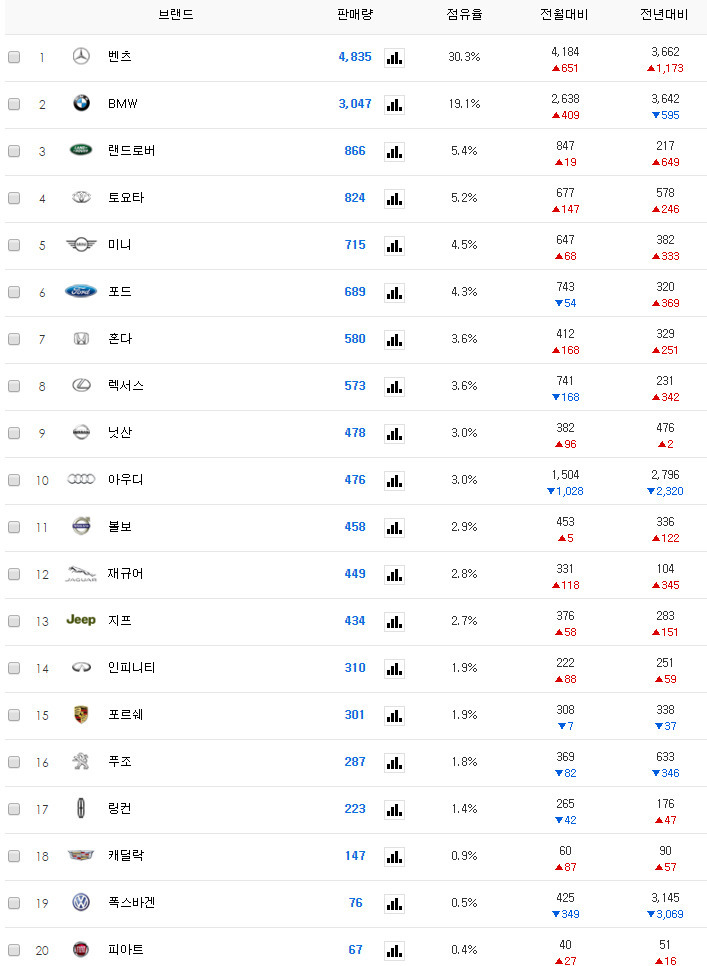
Task: Open the chart icon for BMW row
Action: [x=394, y=105]
